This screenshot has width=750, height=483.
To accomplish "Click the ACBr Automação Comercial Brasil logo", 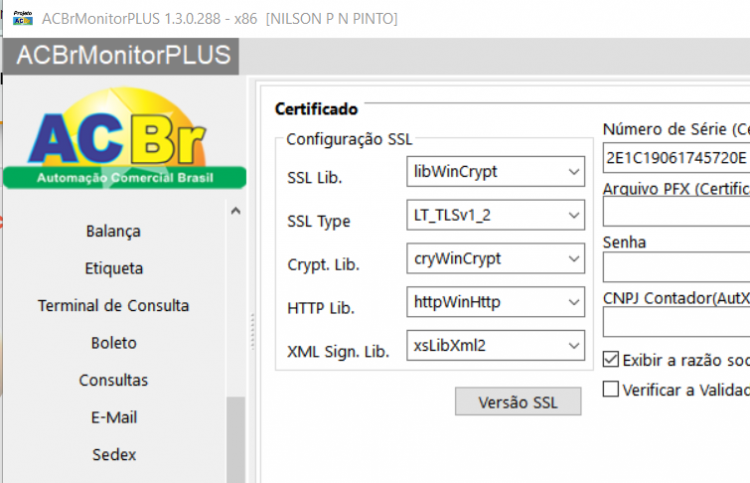I will [x=124, y=138].
